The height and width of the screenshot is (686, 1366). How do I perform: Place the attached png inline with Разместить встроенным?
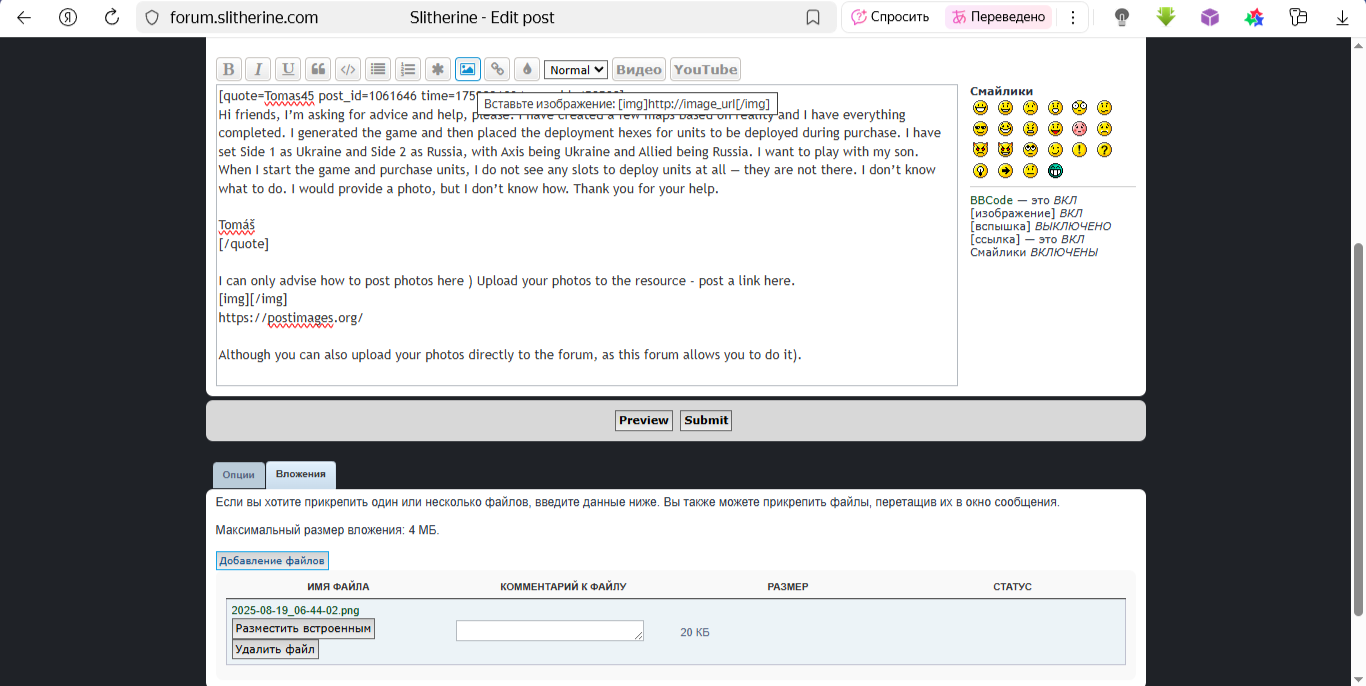coord(303,629)
